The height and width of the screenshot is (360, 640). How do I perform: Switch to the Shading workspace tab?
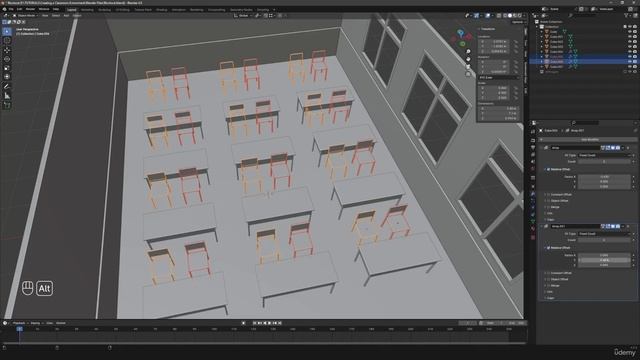162,9
